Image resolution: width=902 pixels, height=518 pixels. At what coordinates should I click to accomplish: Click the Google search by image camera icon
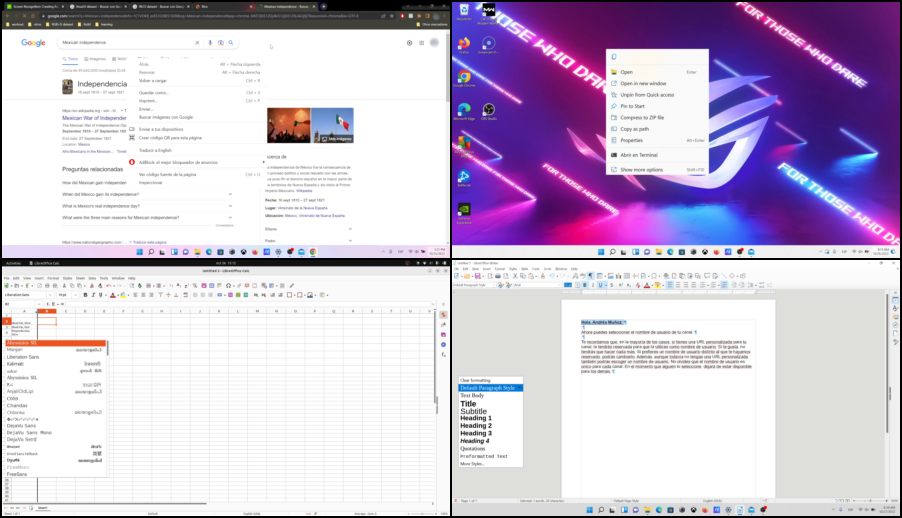[x=220, y=43]
